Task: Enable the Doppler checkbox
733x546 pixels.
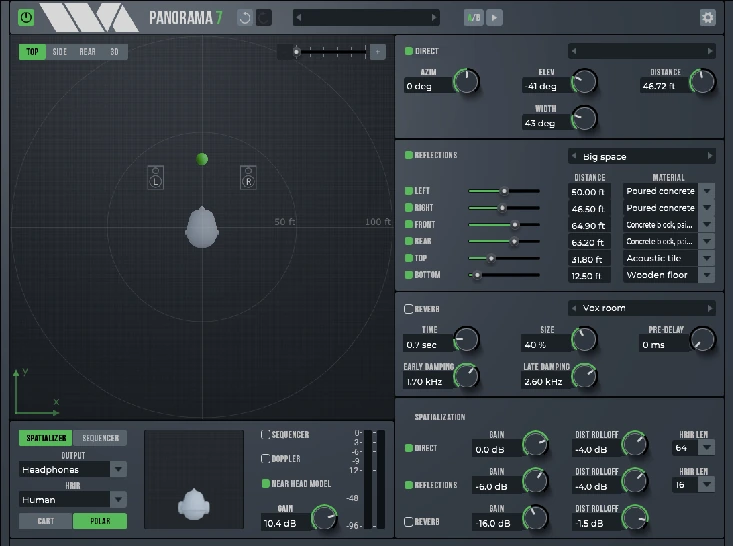Action: 266,459
